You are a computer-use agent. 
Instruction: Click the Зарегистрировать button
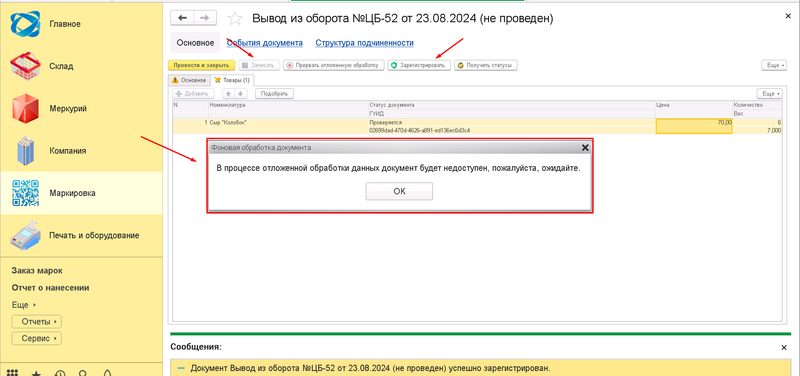419,65
